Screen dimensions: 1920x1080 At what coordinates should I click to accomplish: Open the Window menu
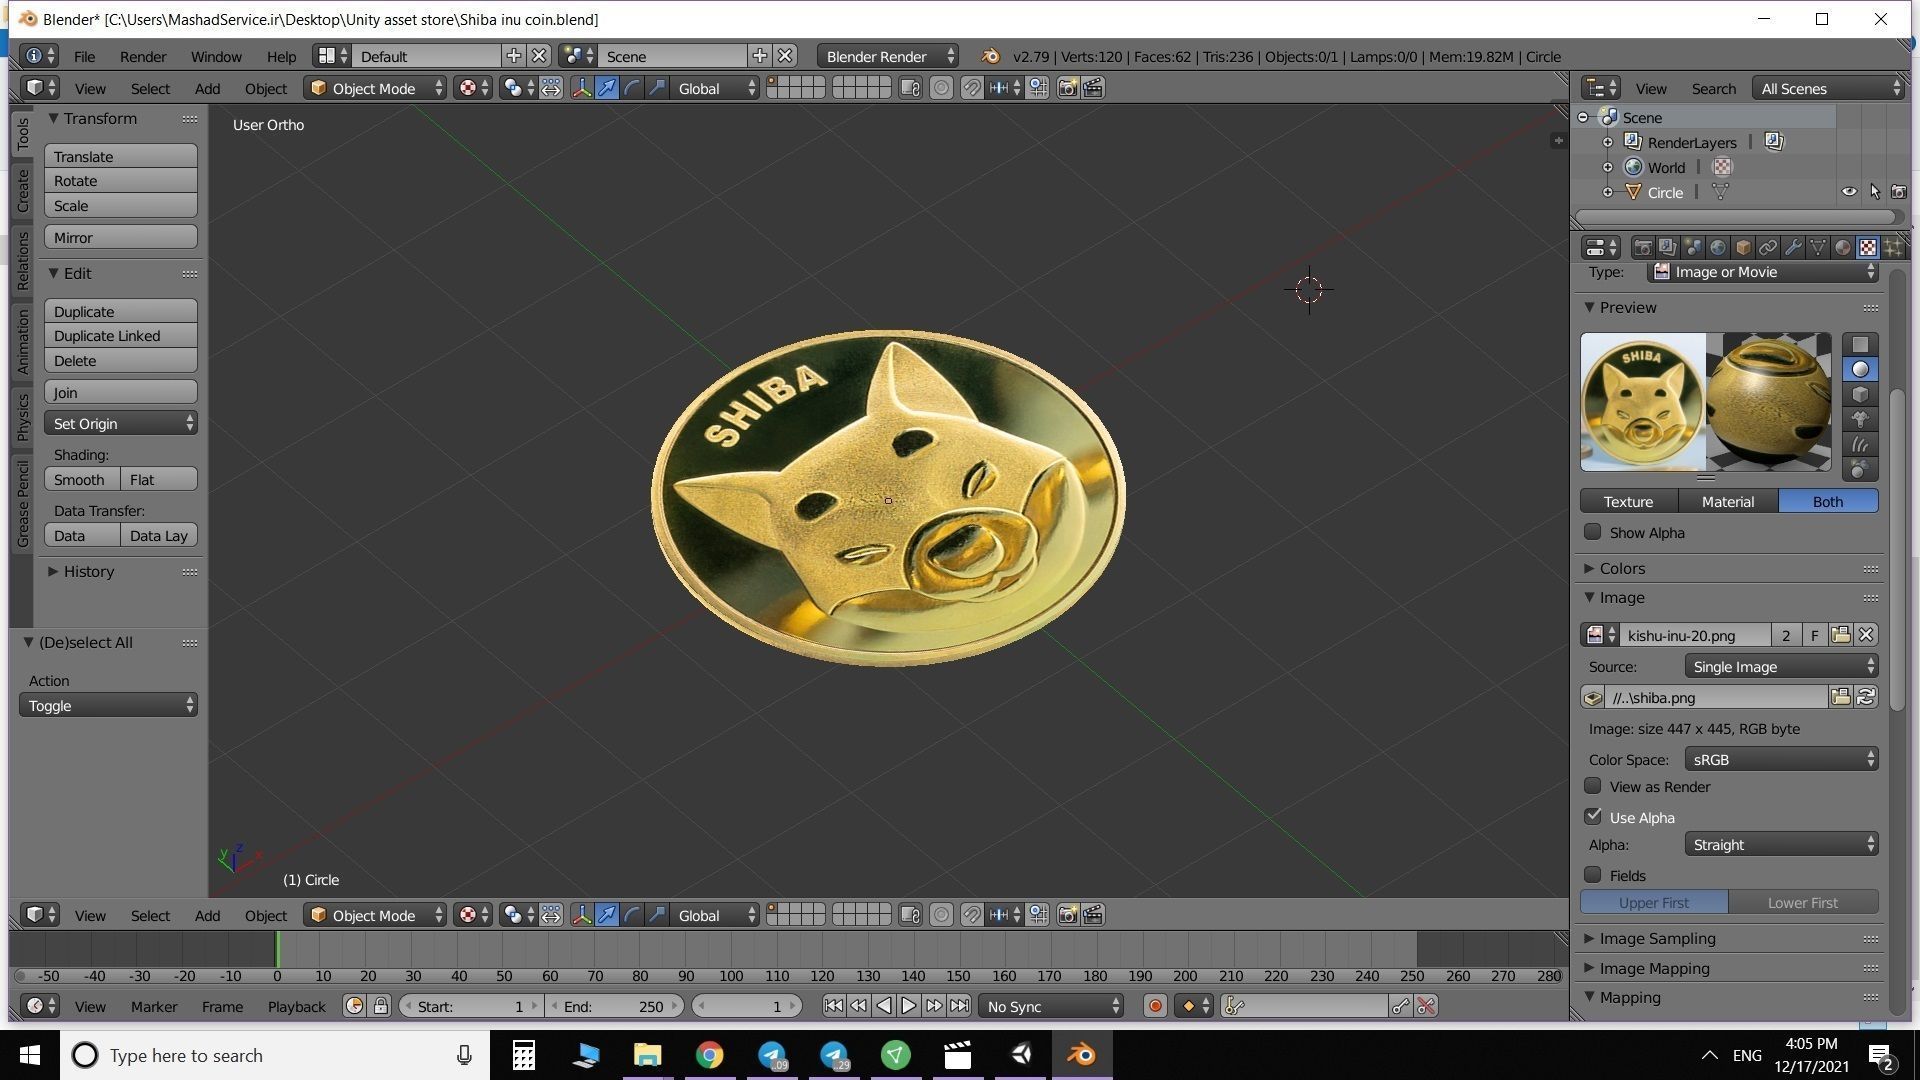coord(216,56)
